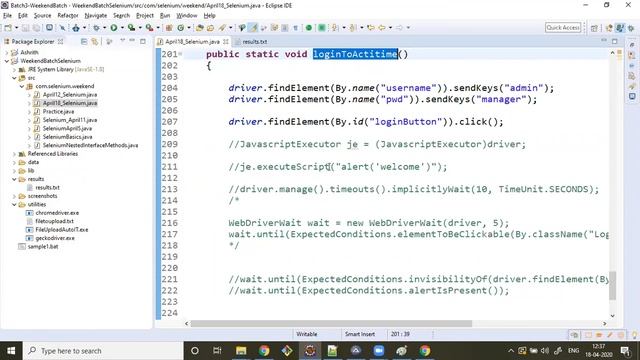Select SeleniumBasics.java in Package Explorer
This screenshot has height=360, width=640.
[67, 137]
